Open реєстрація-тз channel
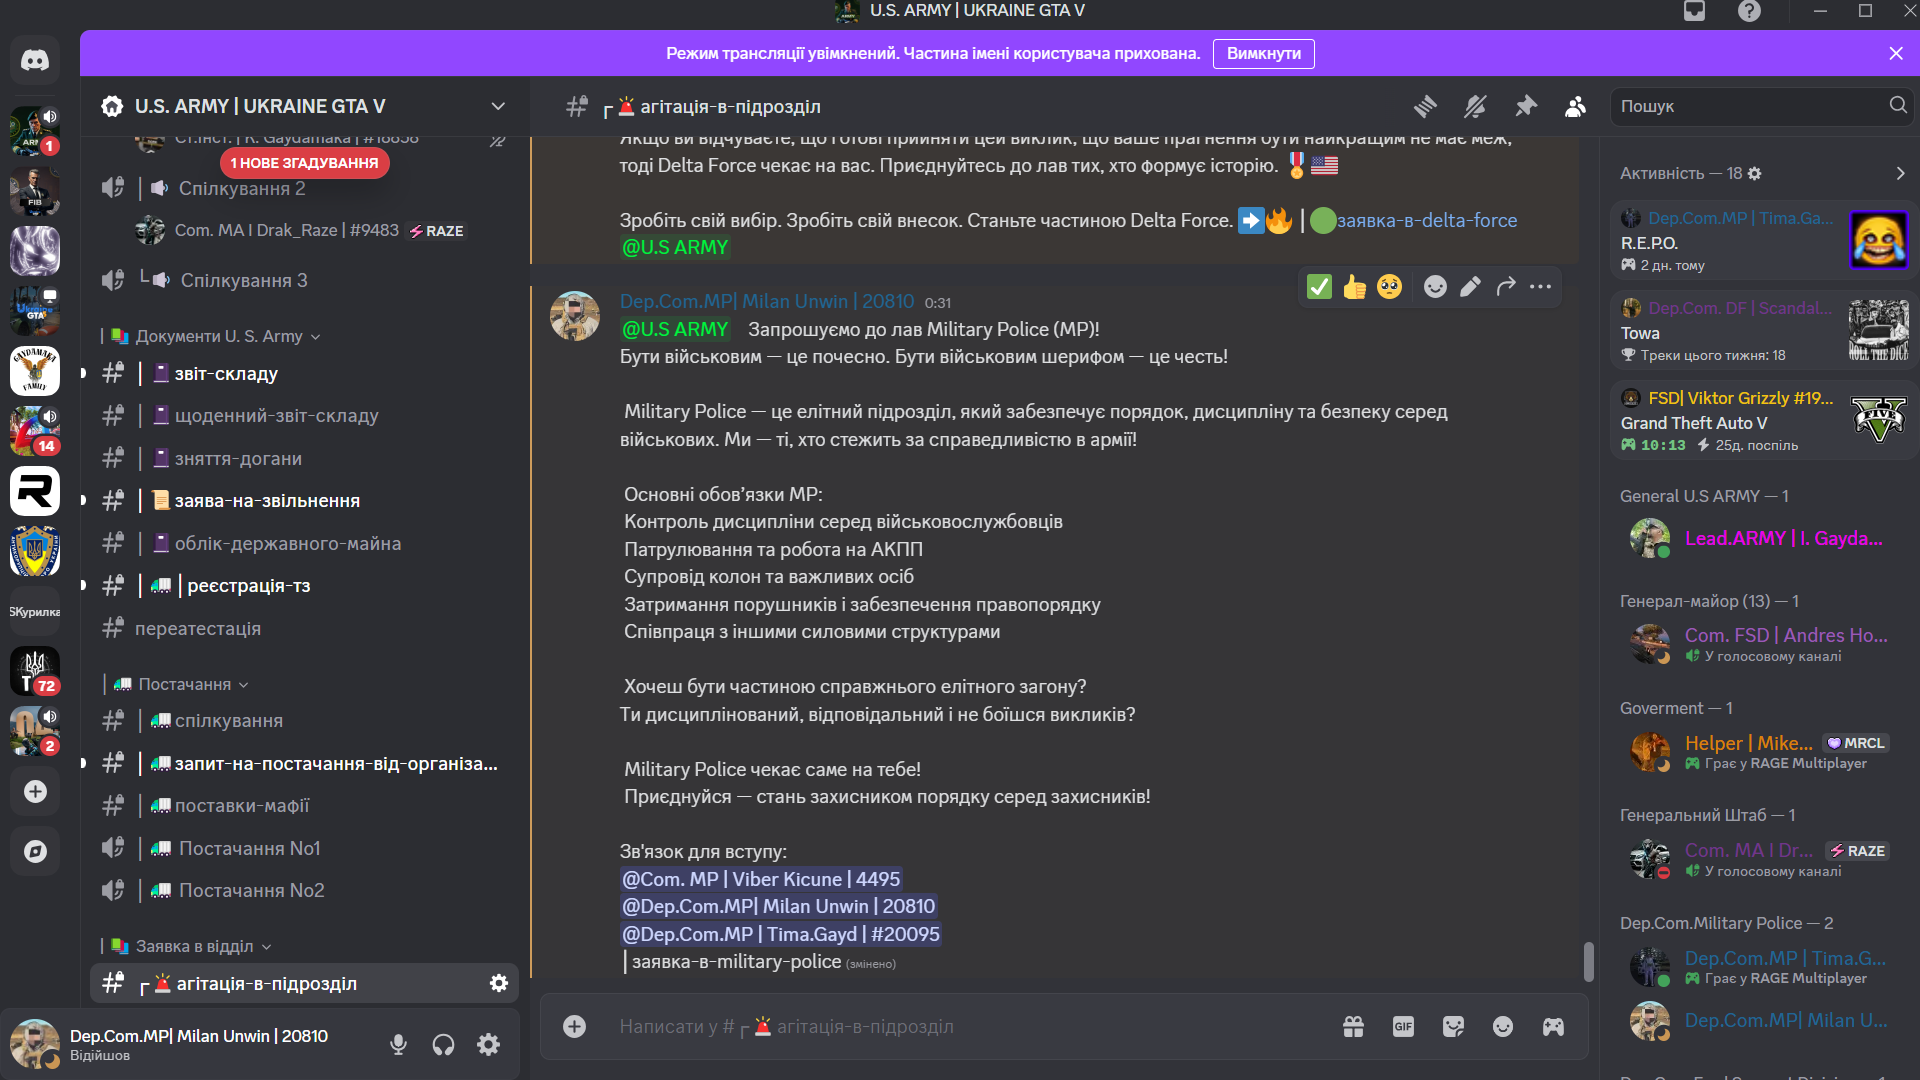This screenshot has width=1920, height=1080. 304,586
